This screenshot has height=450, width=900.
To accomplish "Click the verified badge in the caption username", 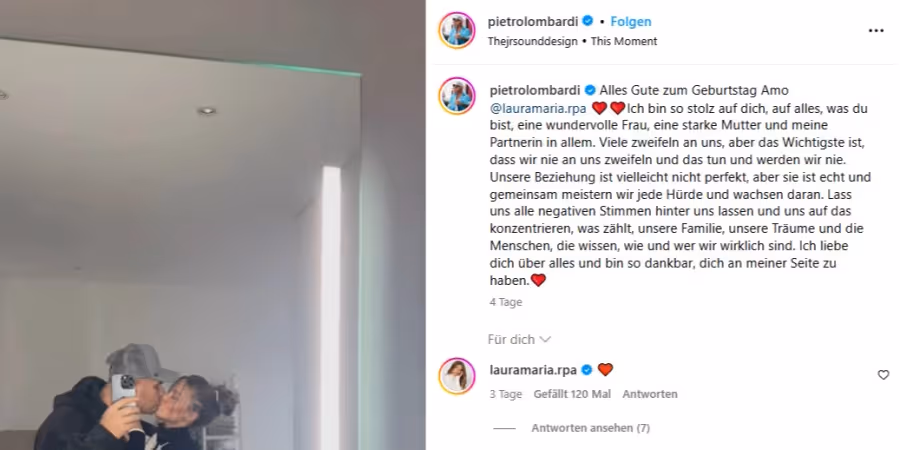I will pyautogui.click(x=590, y=90).
